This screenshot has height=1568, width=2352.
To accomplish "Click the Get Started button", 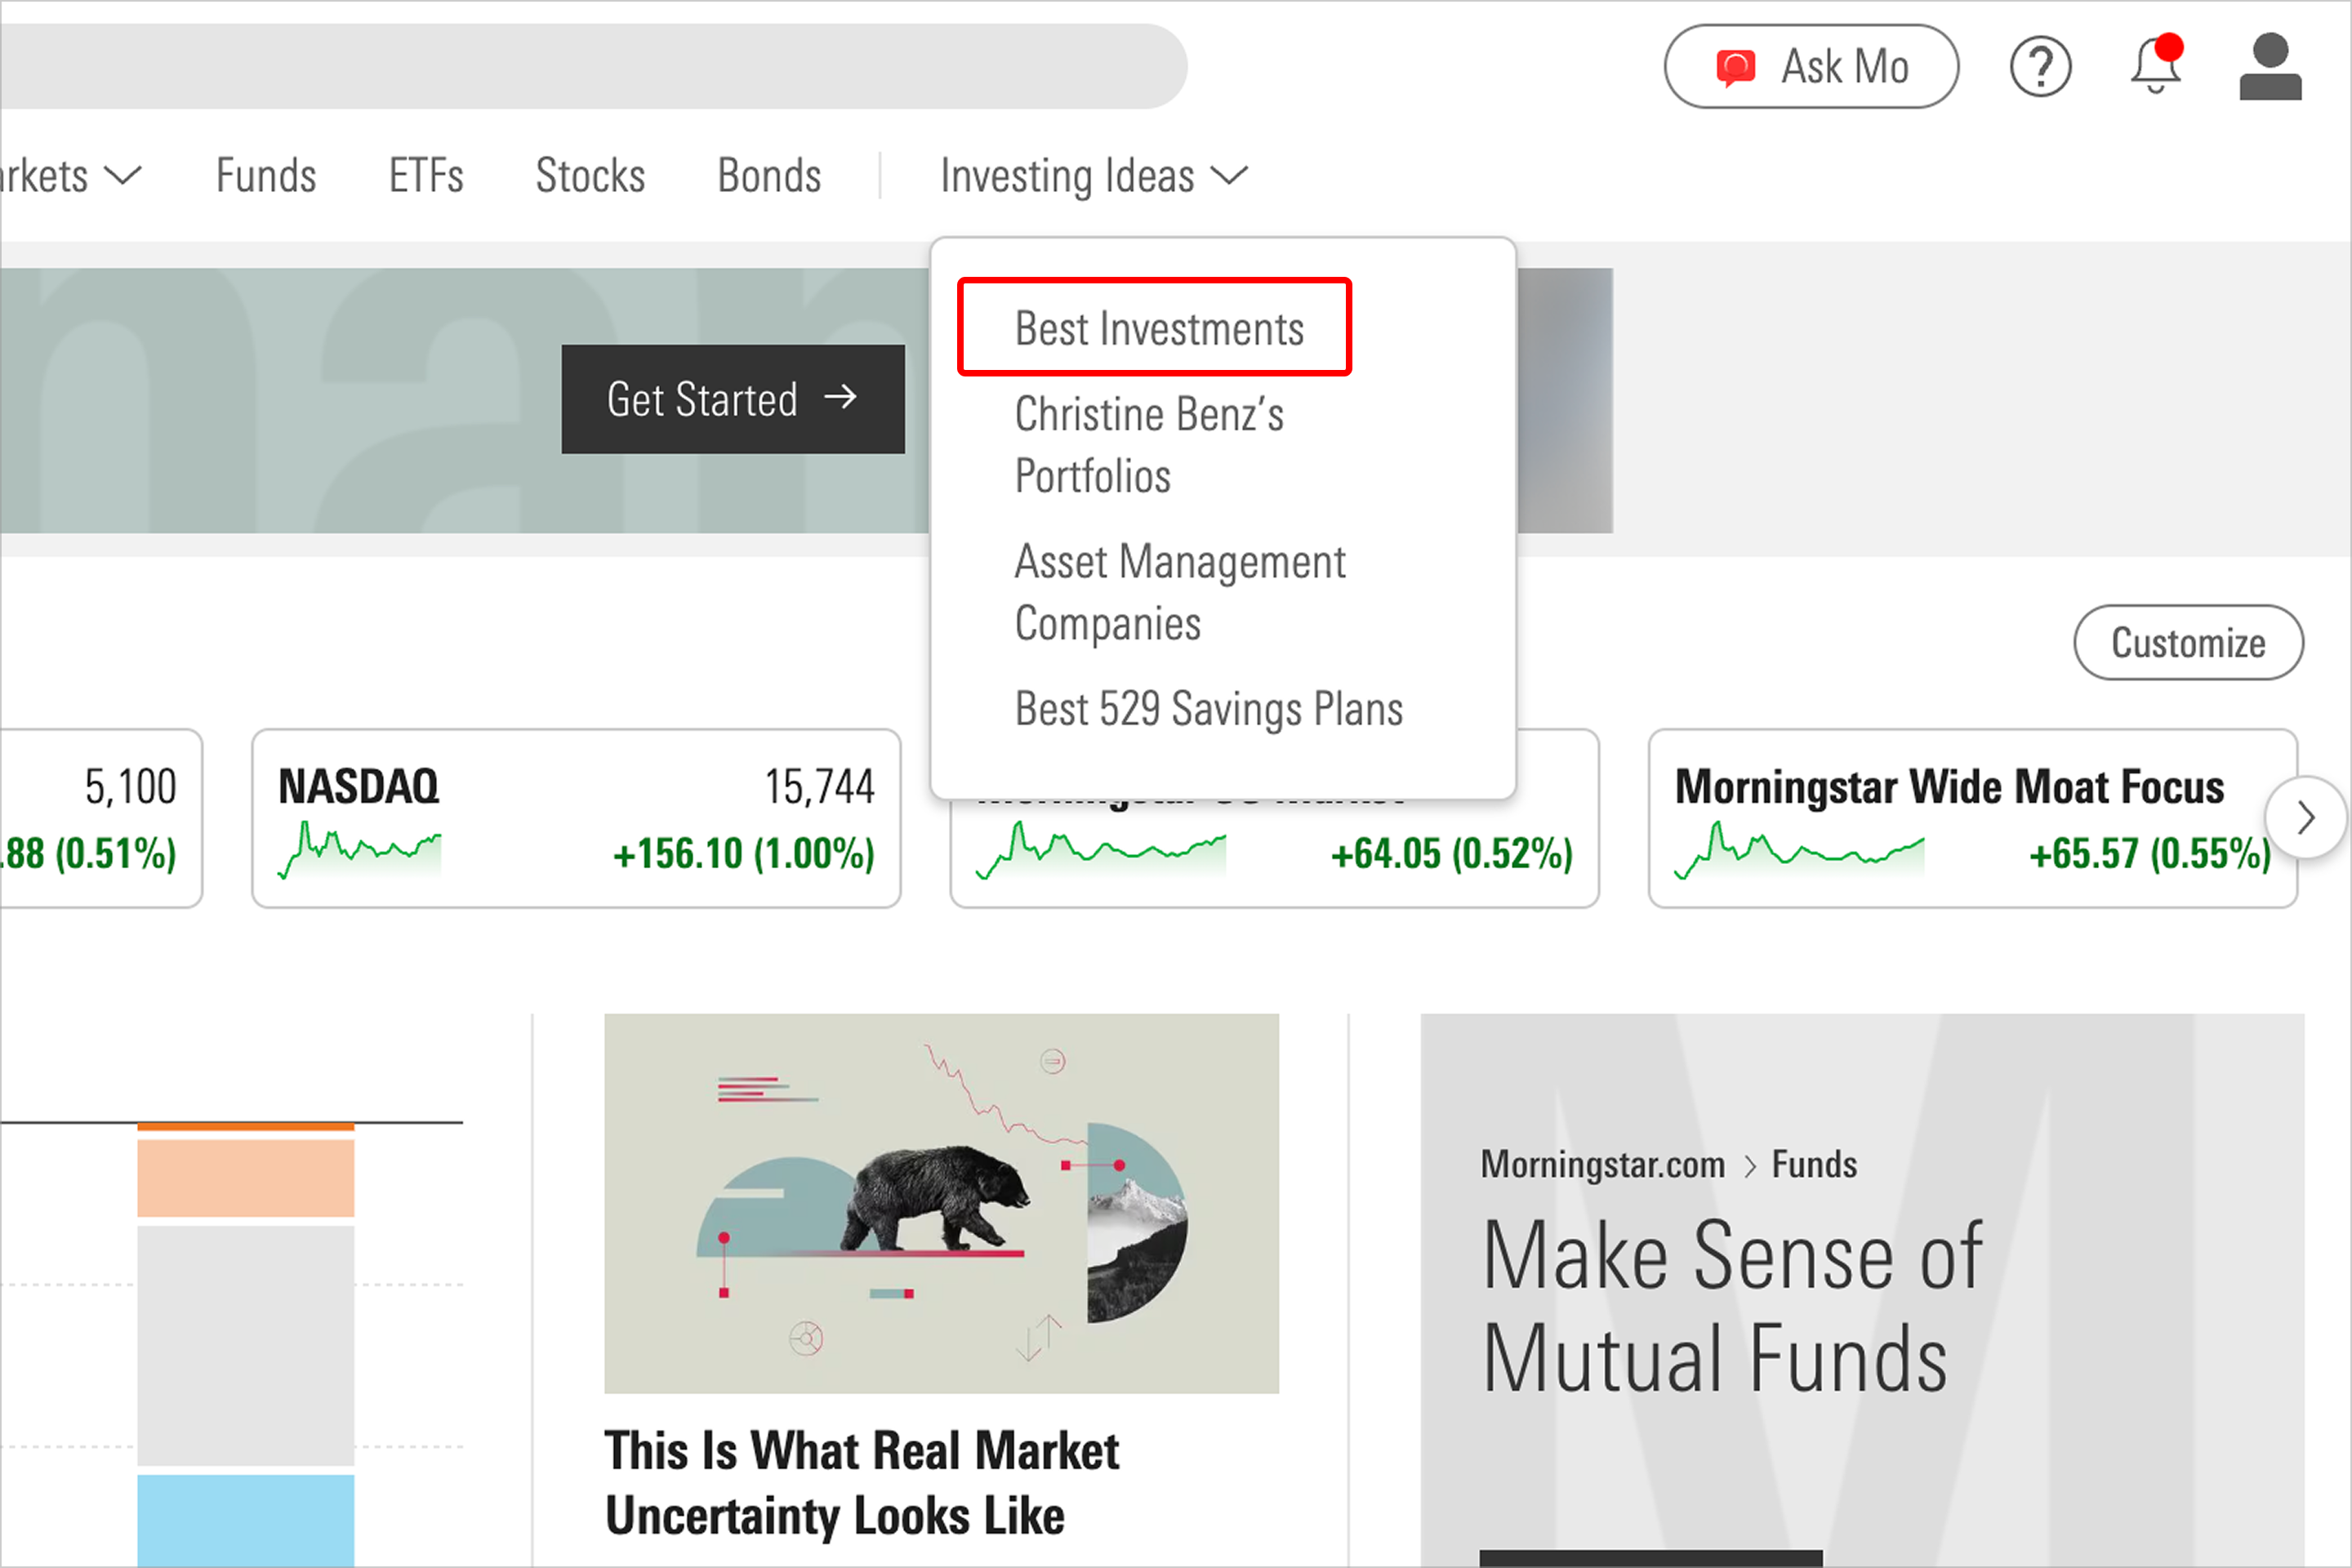I will pos(733,399).
